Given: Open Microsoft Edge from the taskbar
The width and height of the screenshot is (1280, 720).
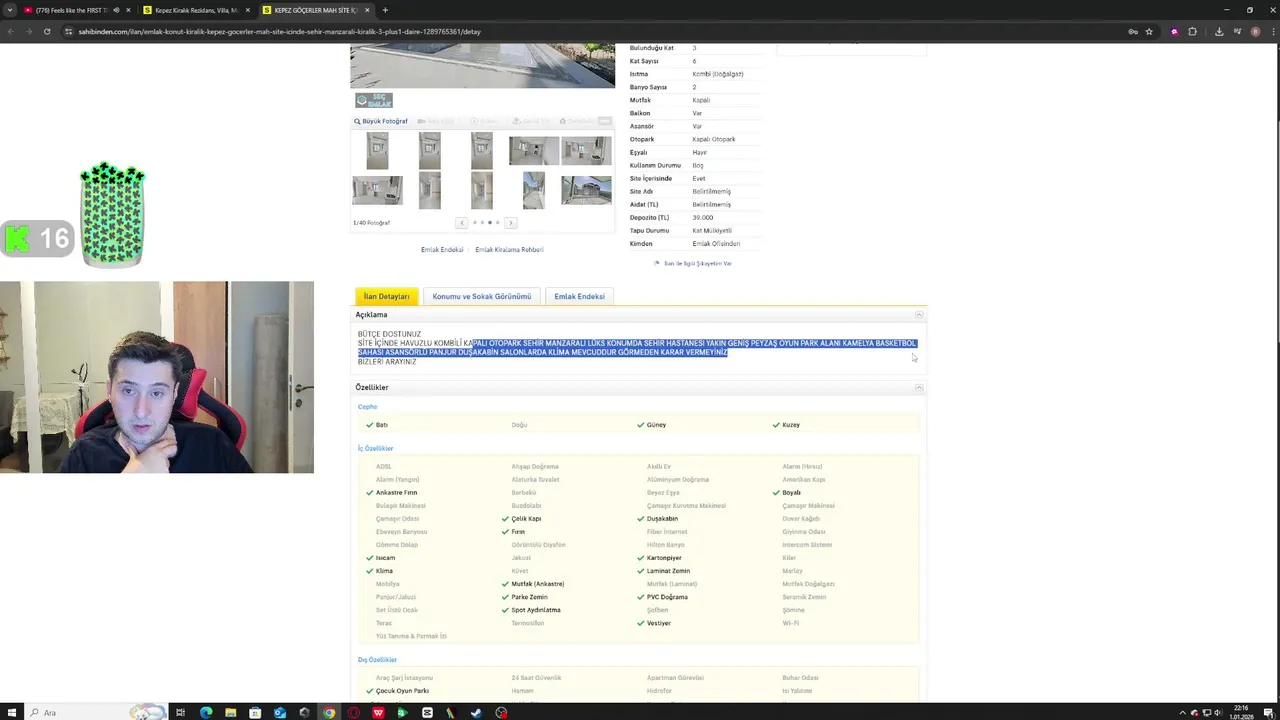Looking at the screenshot, I should pos(205,712).
